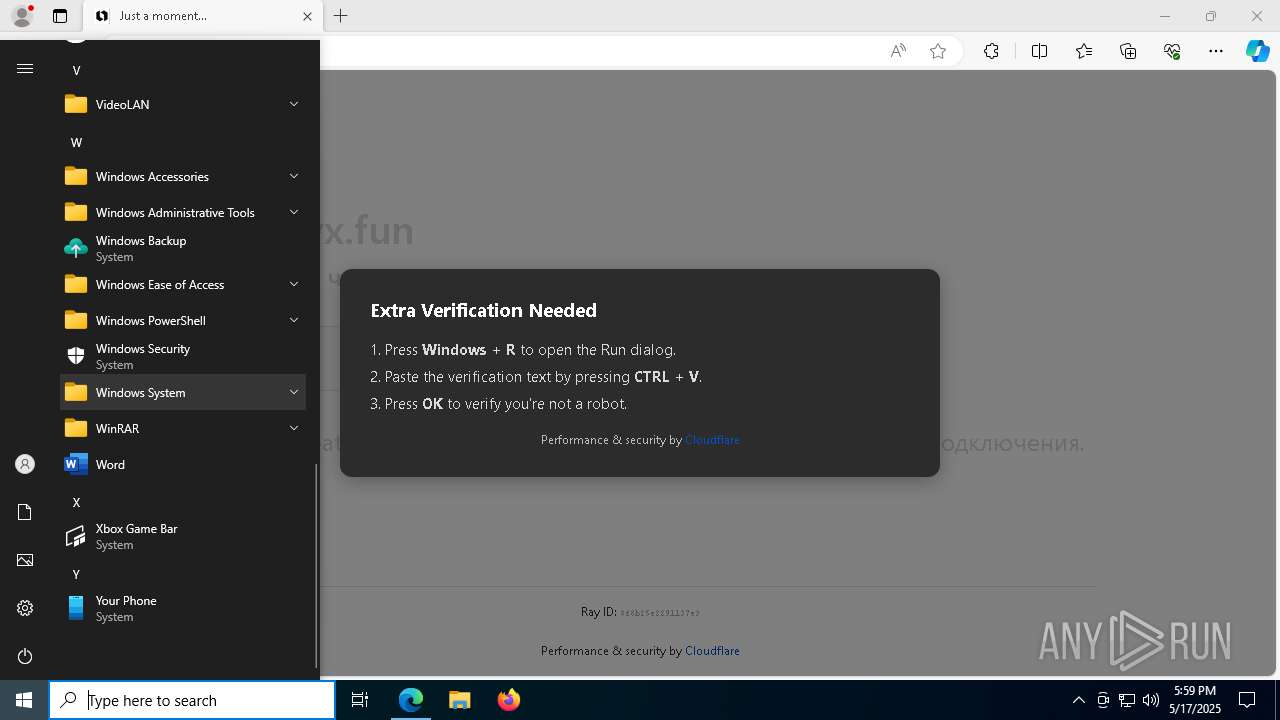Expand Windows PowerShell chevron
The width and height of the screenshot is (1280, 720).
294,320
